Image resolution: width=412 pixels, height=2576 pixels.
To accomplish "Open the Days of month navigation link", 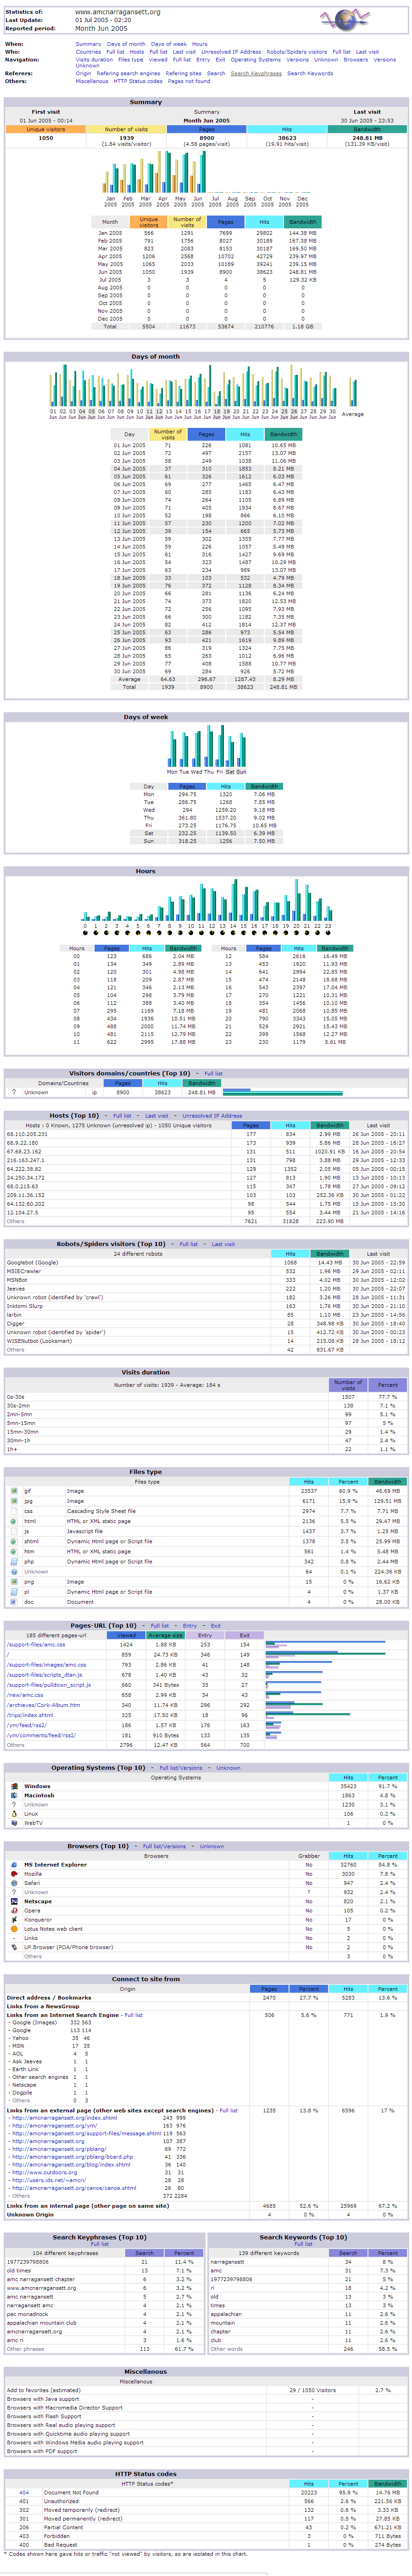I will (x=126, y=44).
